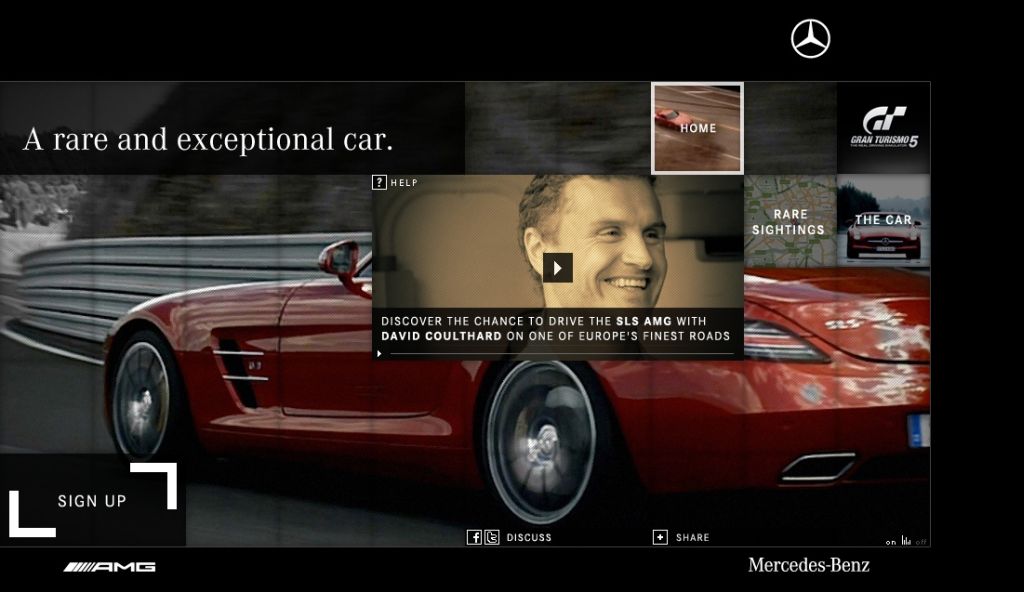Turn sound off with 'off' label
The image size is (1024, 592).
pos(921,543)
